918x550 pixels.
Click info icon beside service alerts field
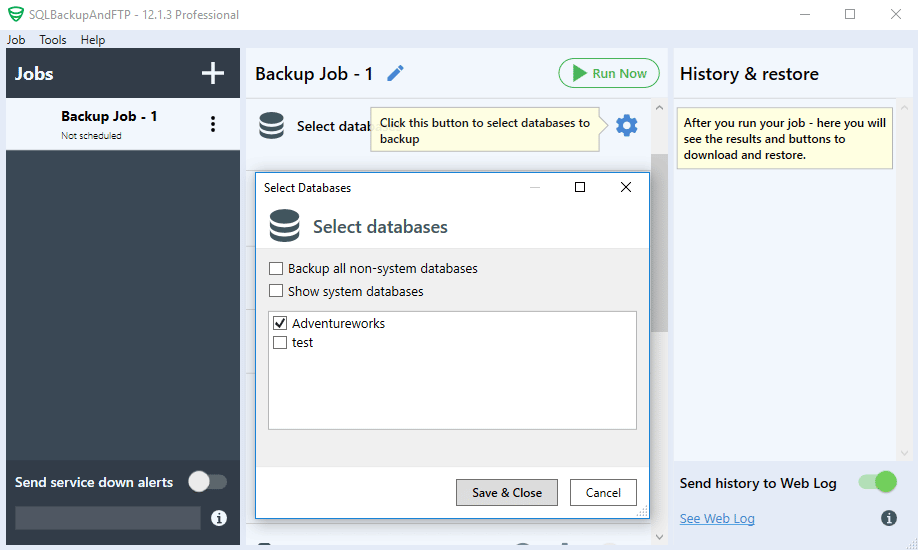click(x=218, y=518)
